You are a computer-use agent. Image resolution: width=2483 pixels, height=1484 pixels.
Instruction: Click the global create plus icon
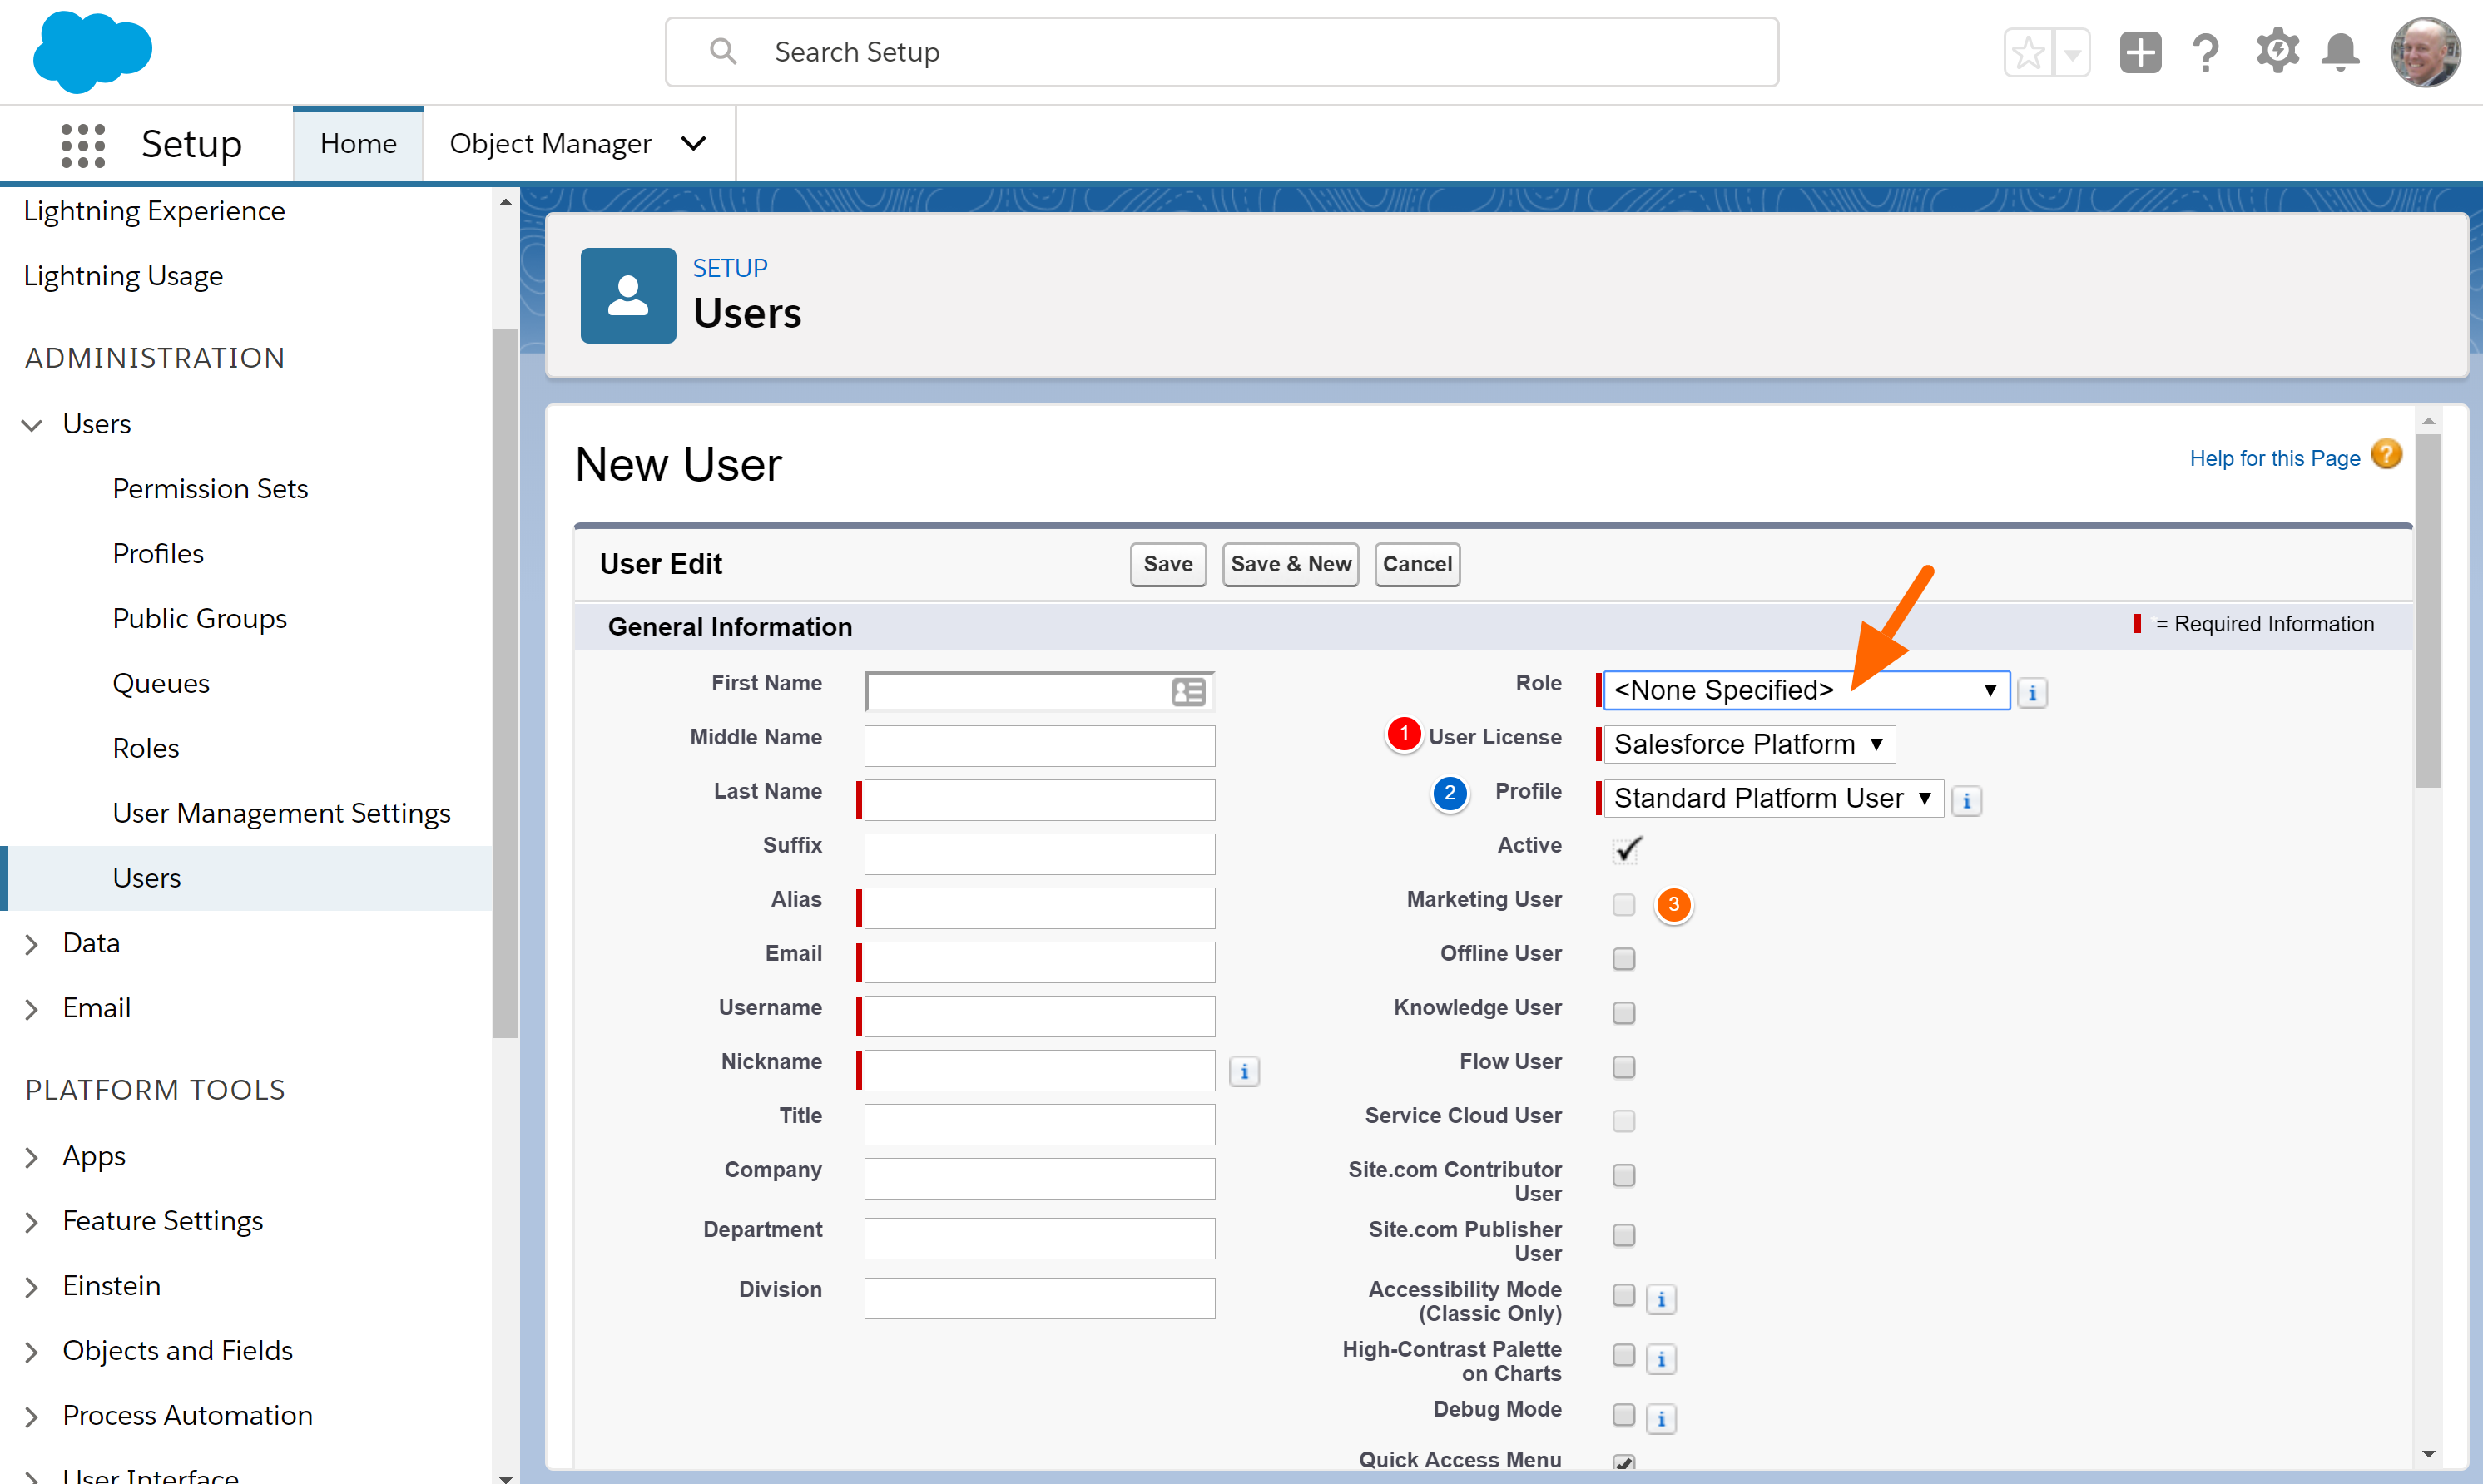point(2140,52)
